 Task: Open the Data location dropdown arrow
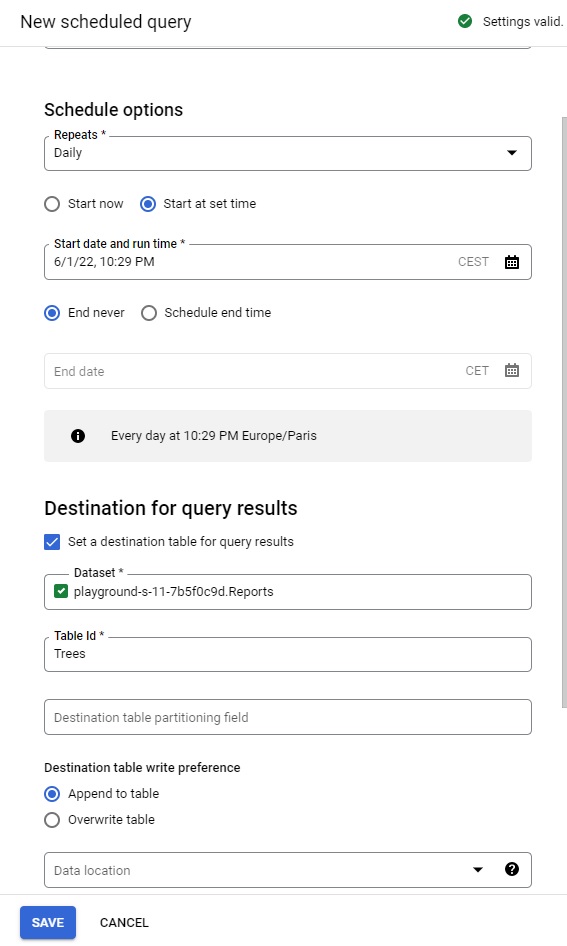tap(478, 869)
